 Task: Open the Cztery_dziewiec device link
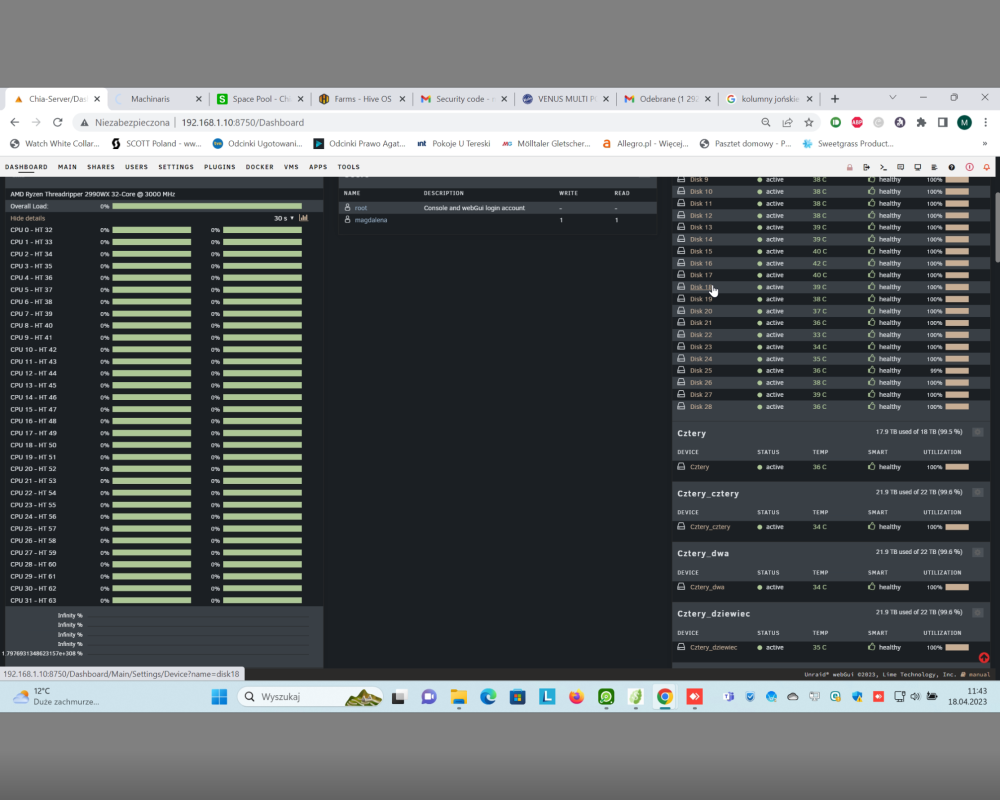pos(713,648)
